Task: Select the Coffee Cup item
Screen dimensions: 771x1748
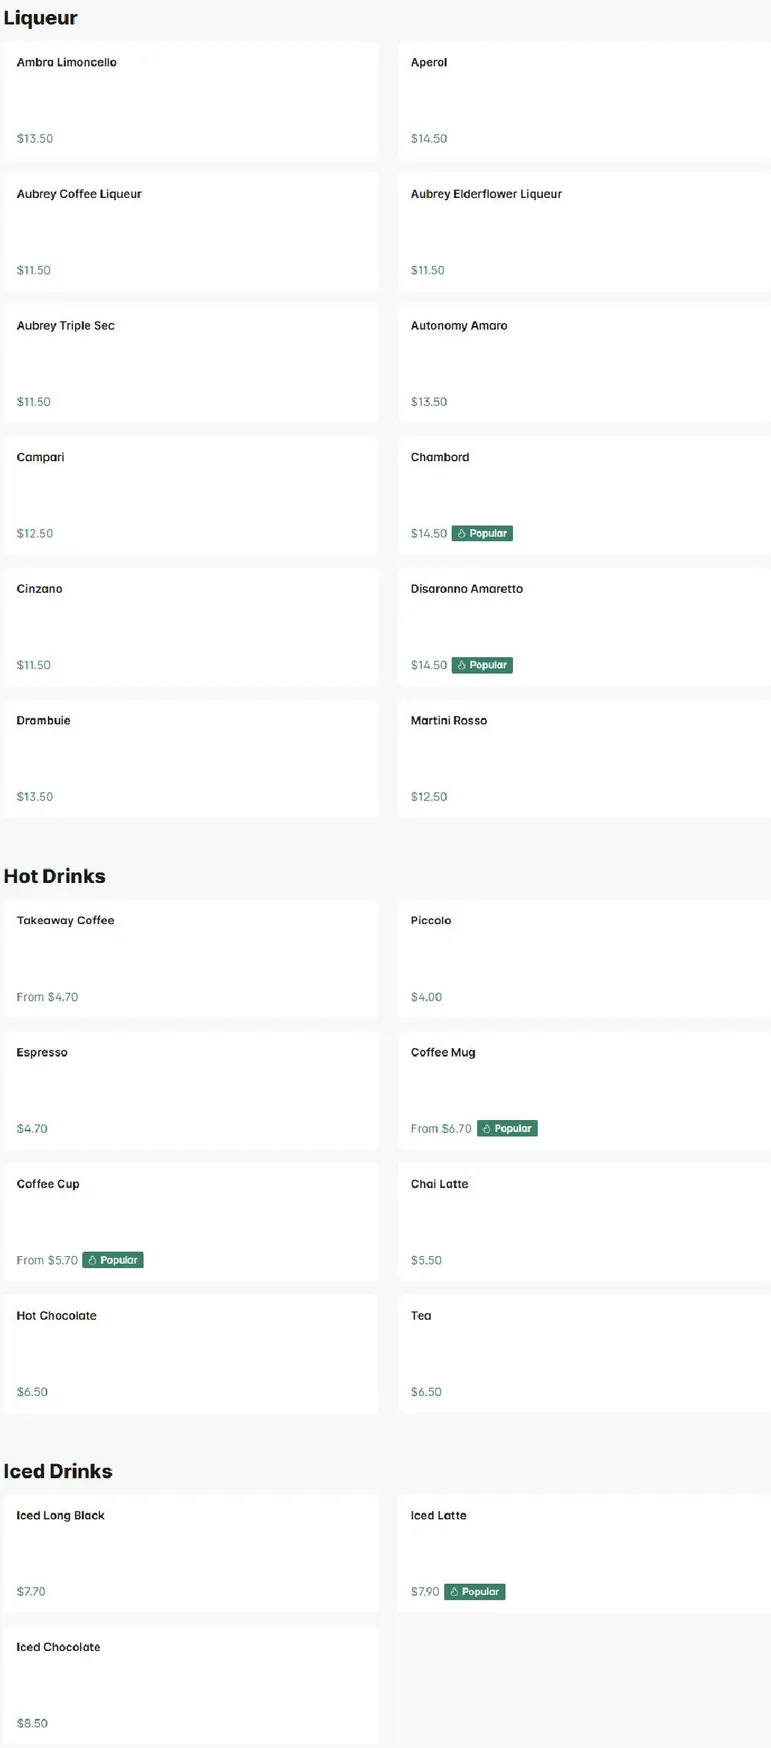Action: coord(191,1222)
